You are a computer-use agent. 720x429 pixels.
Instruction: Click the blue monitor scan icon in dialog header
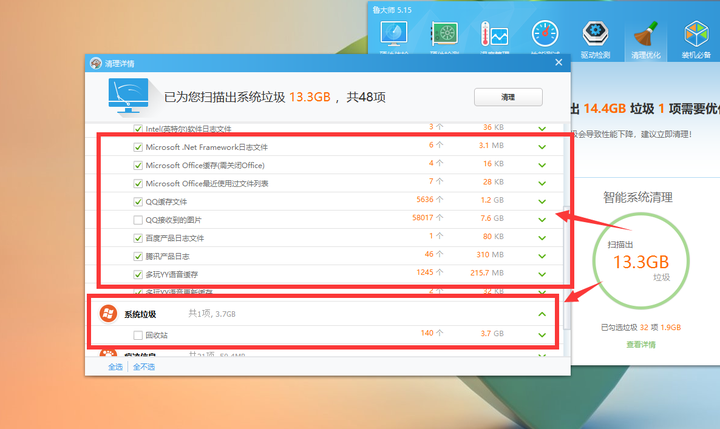pos(128,96)
